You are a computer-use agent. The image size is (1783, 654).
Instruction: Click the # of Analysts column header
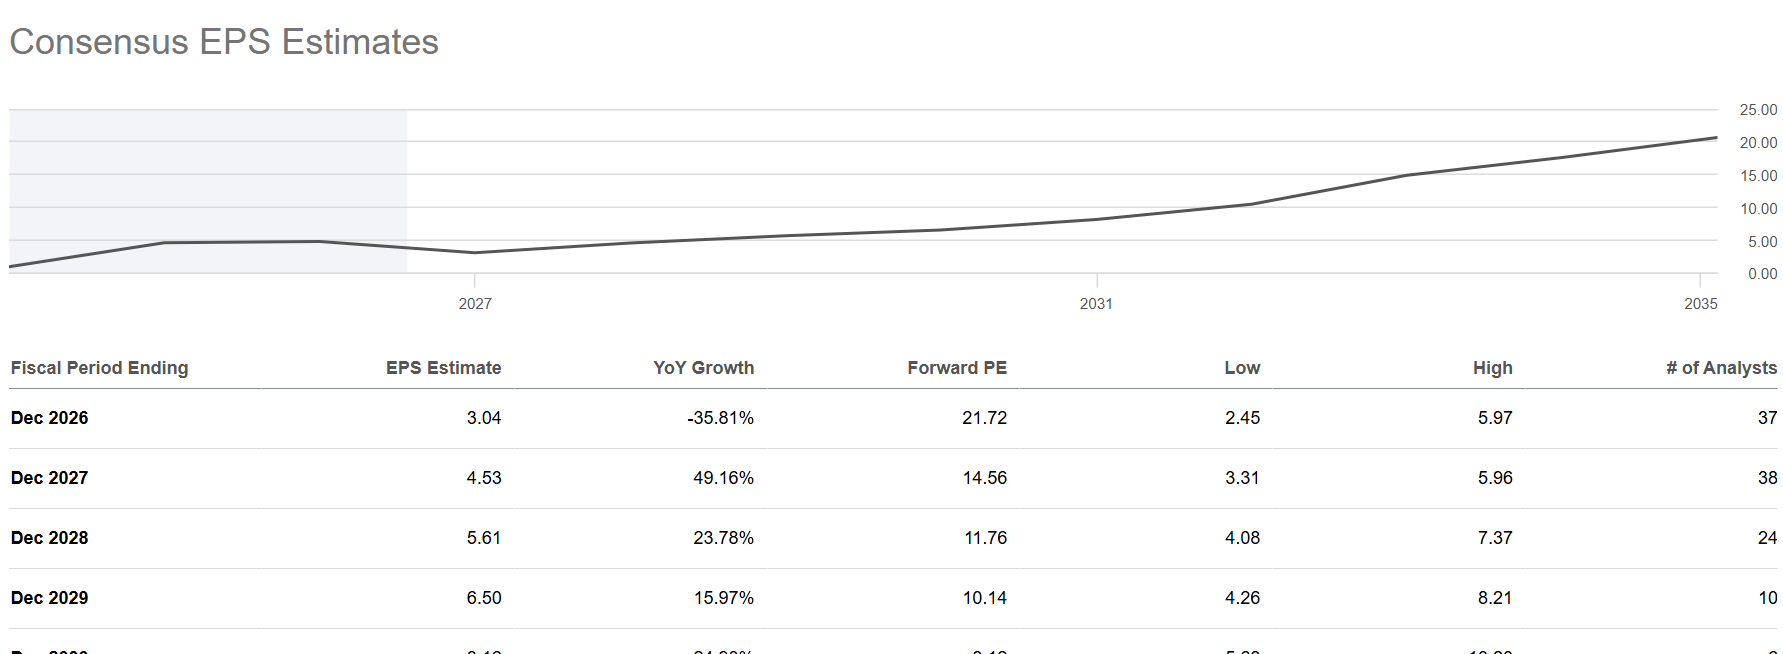(x=1721, y=368)
